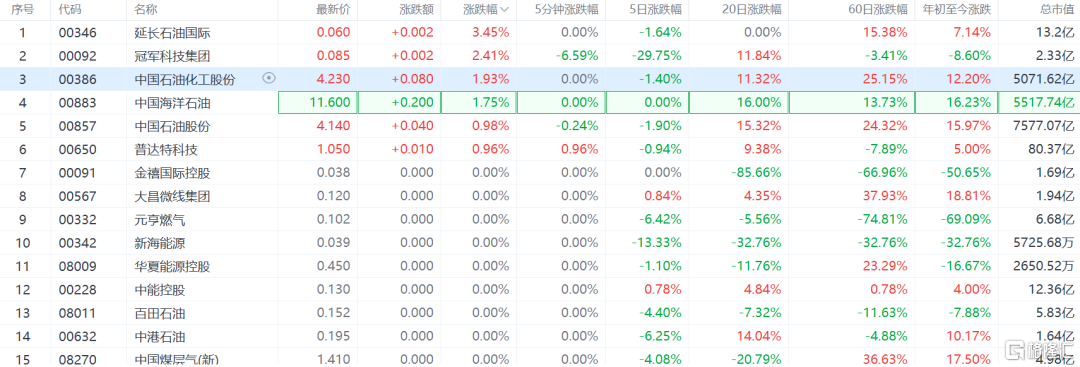
Task: Select the 元亨燃气 row
Action: coord(540,220)
